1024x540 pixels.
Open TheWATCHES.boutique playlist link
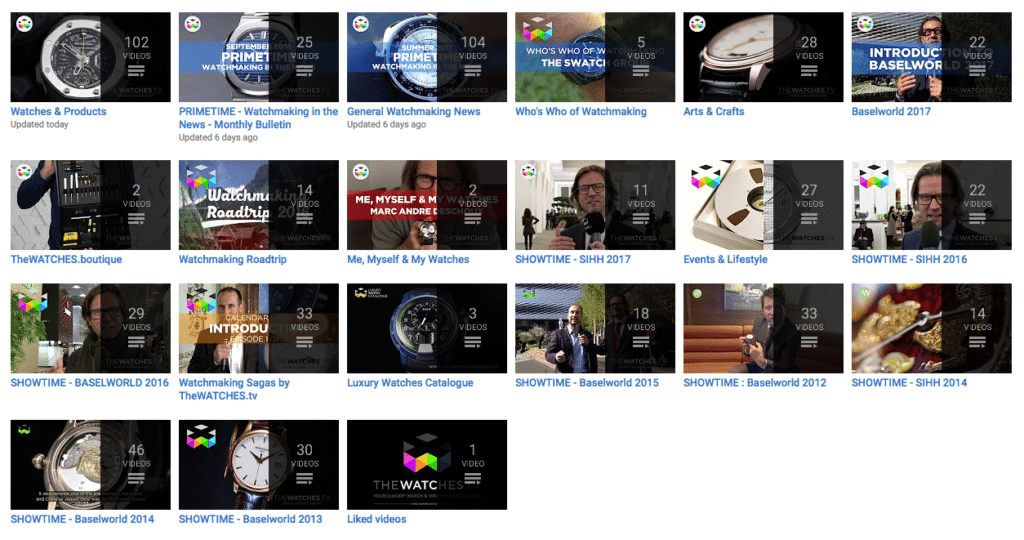point(66,259)
